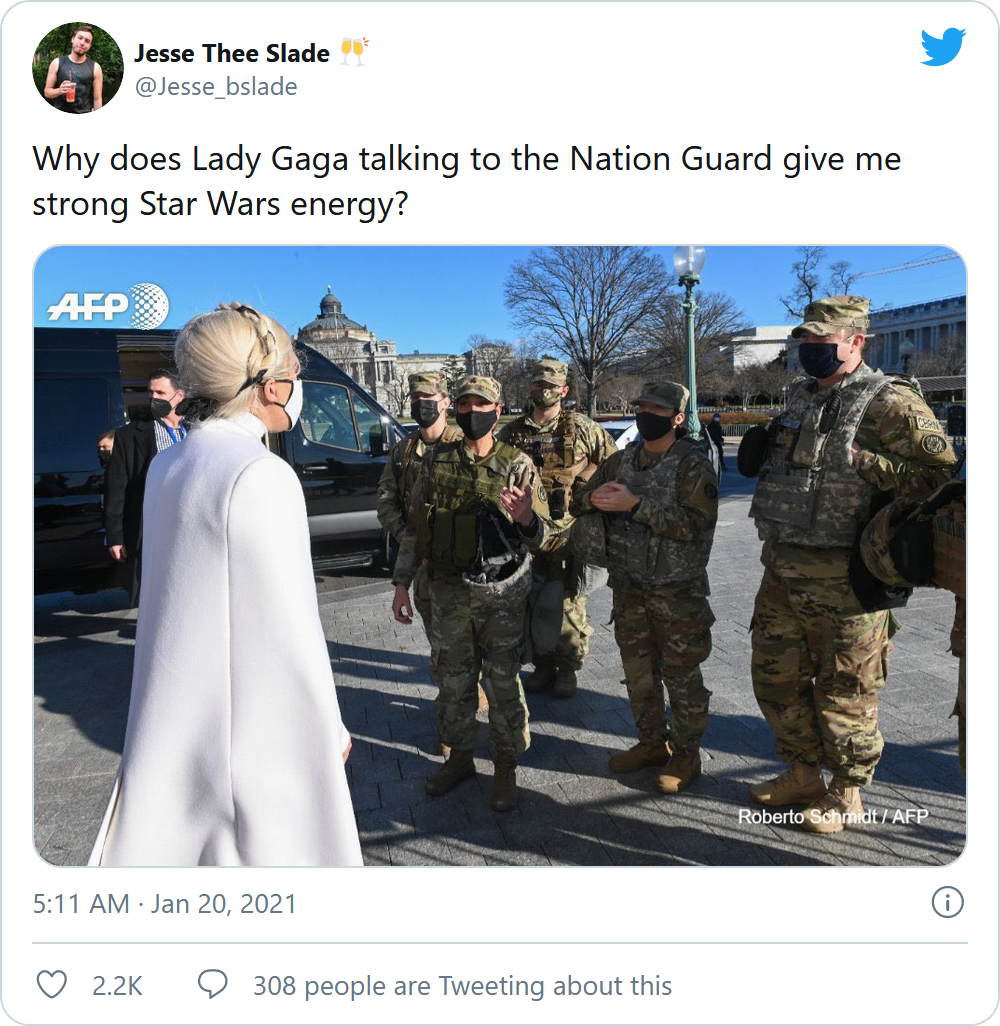
Task: Click the green street lamp post
Action: pyautogui.click(x=690, y=340)
